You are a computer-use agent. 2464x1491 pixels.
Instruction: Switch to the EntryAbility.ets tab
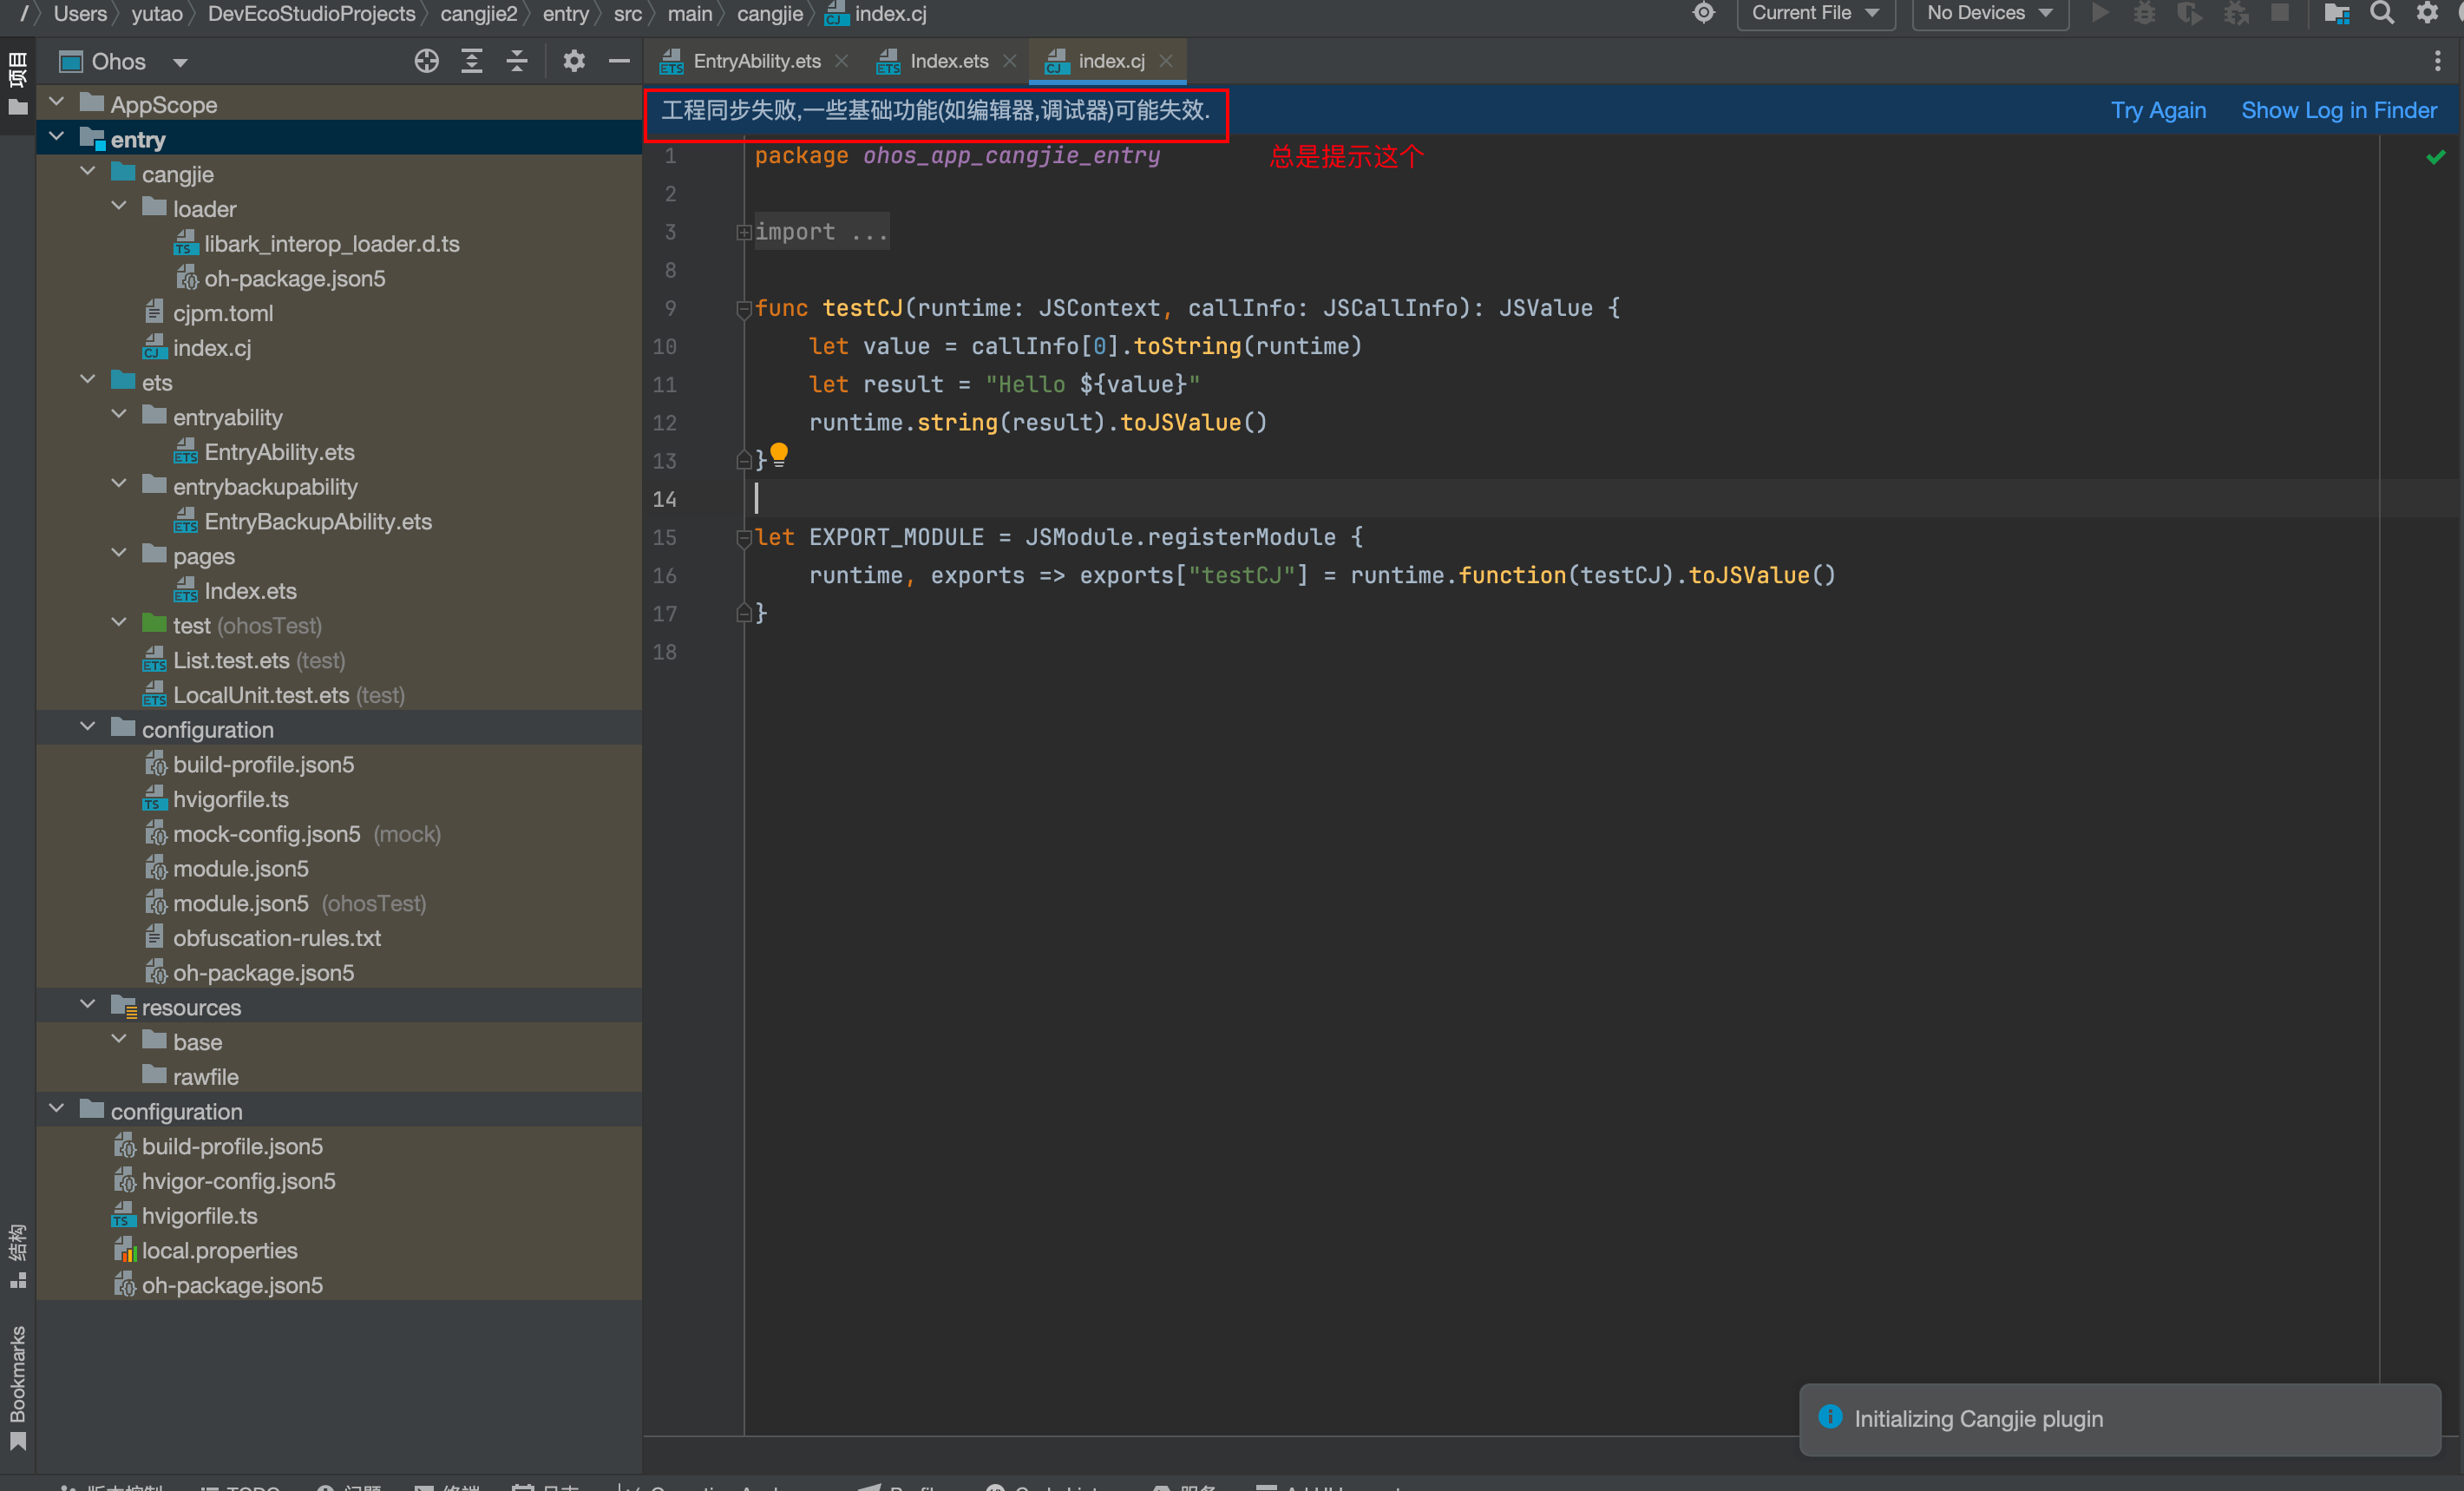(x=757, y=62)
